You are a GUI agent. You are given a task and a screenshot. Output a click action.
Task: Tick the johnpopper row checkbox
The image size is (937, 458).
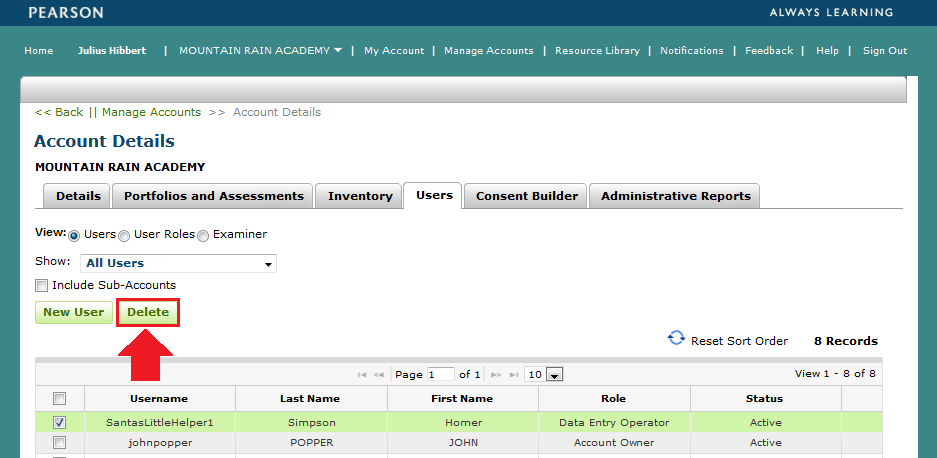click(59, 442)
